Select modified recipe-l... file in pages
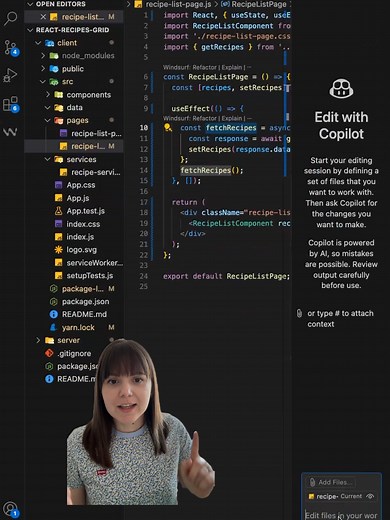 point(87,146)
